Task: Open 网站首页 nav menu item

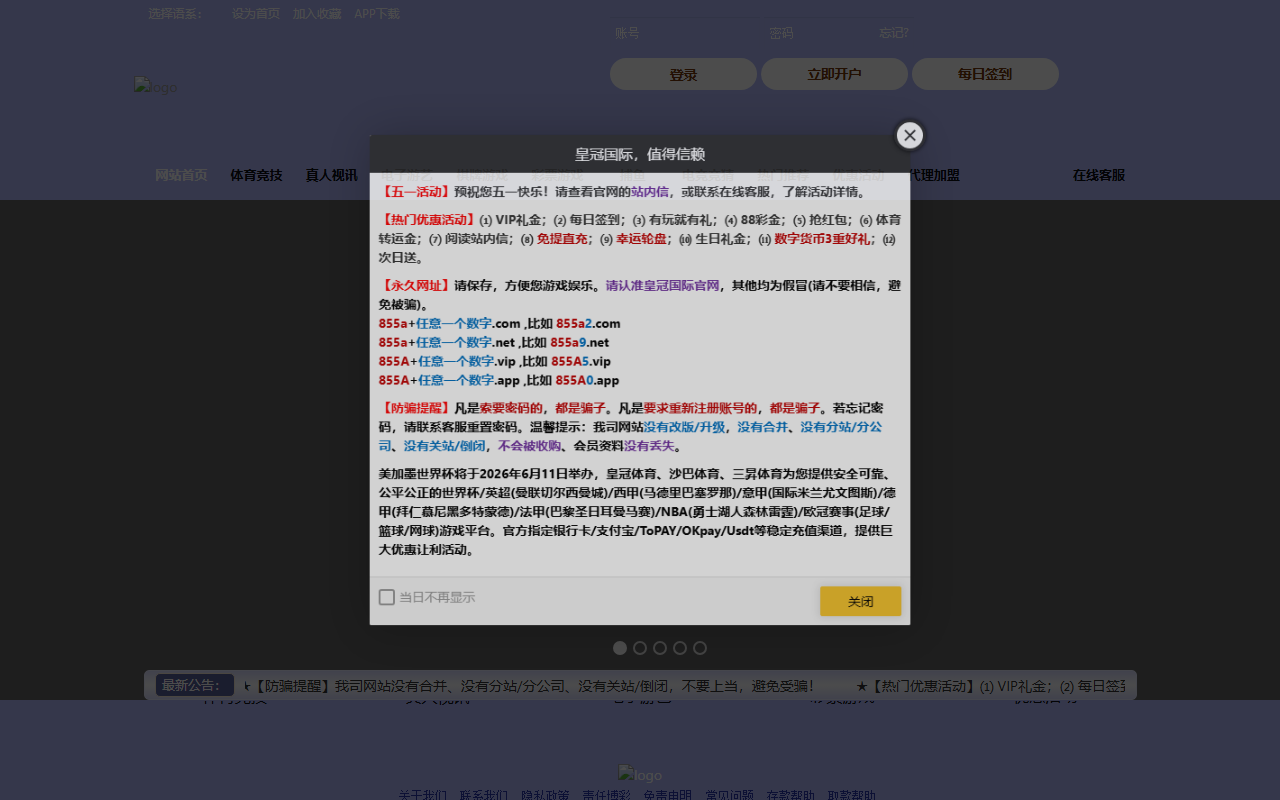Action: 181,175
